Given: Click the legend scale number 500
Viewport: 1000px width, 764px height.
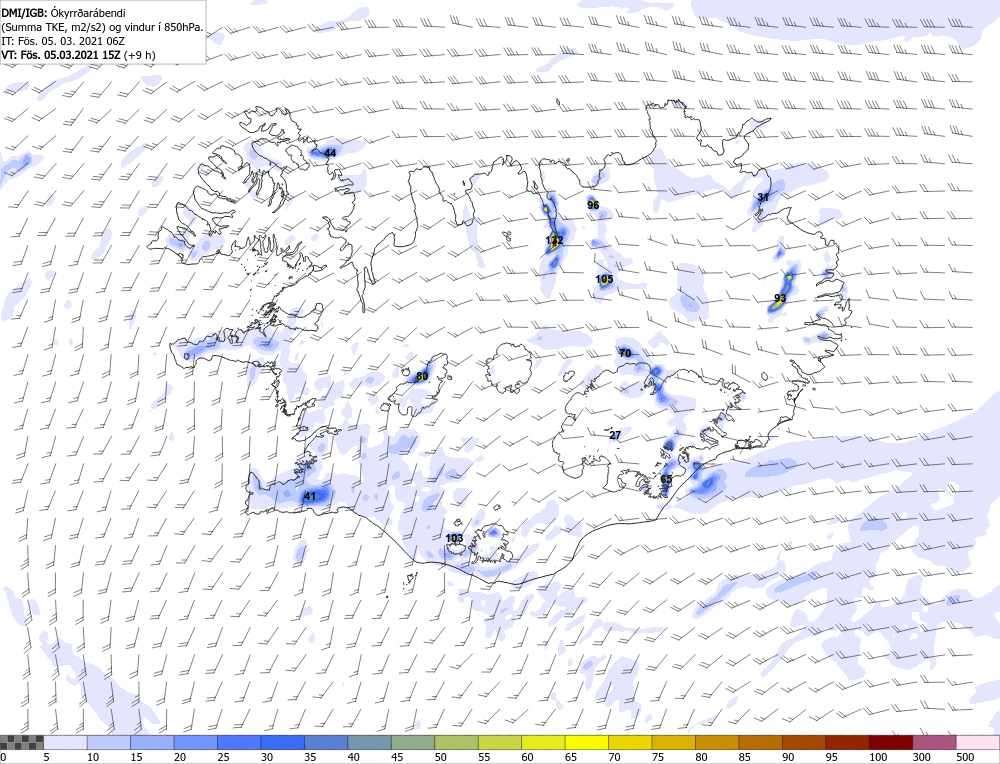Looking at the screenshot, I should tap(964, 757).
